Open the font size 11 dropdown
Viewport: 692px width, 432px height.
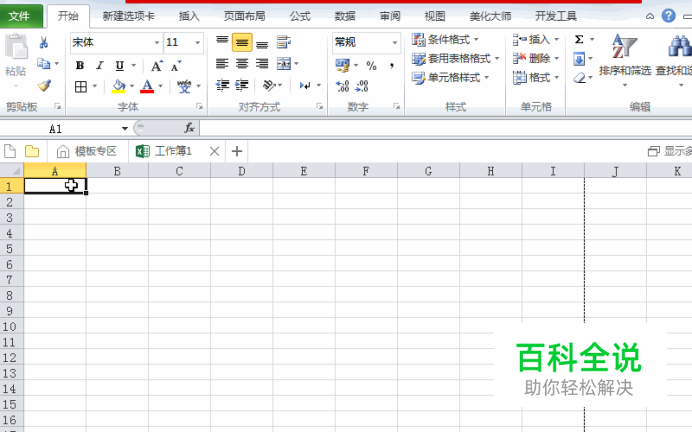point(197,43)
